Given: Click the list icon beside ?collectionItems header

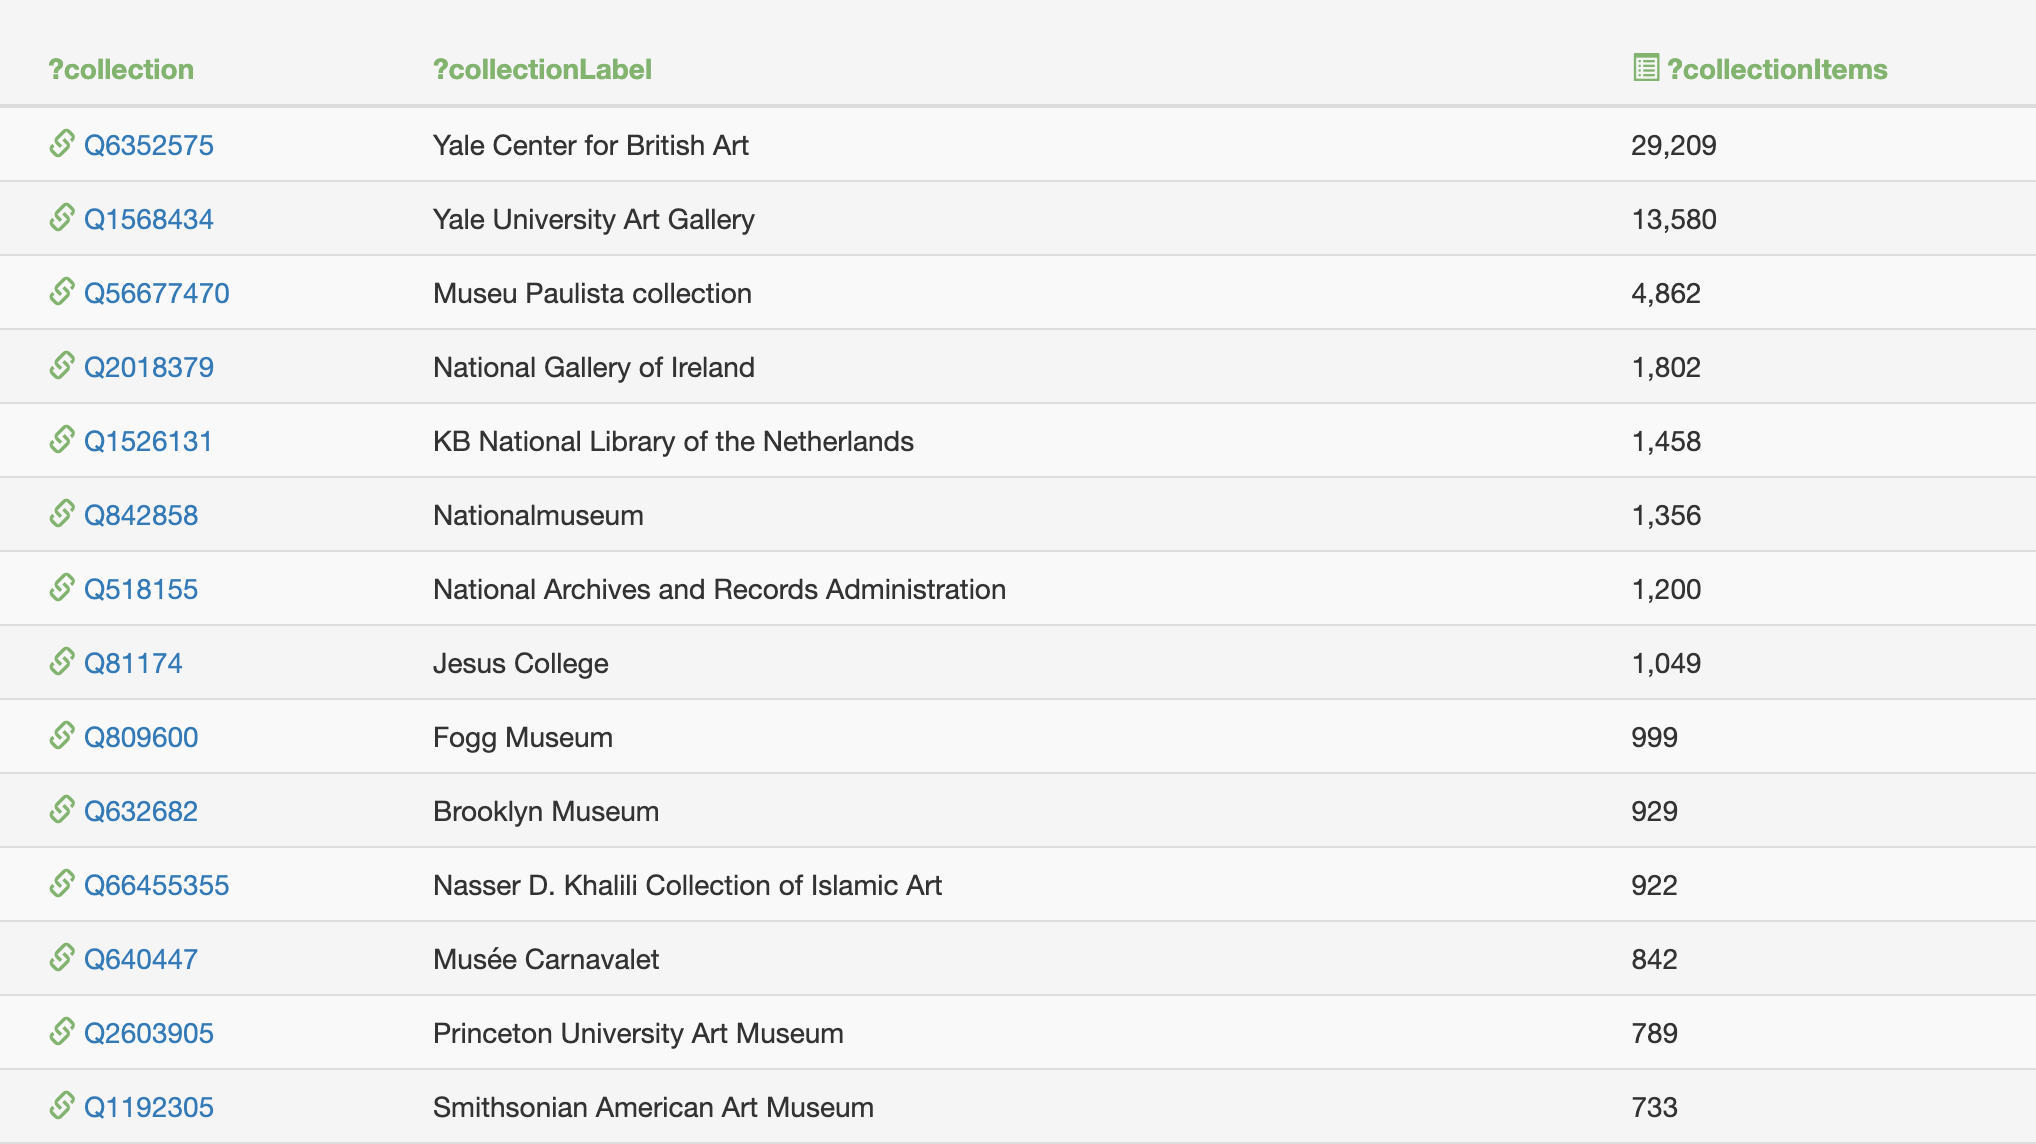Looking at the screenshot, I should [1645, 68].
